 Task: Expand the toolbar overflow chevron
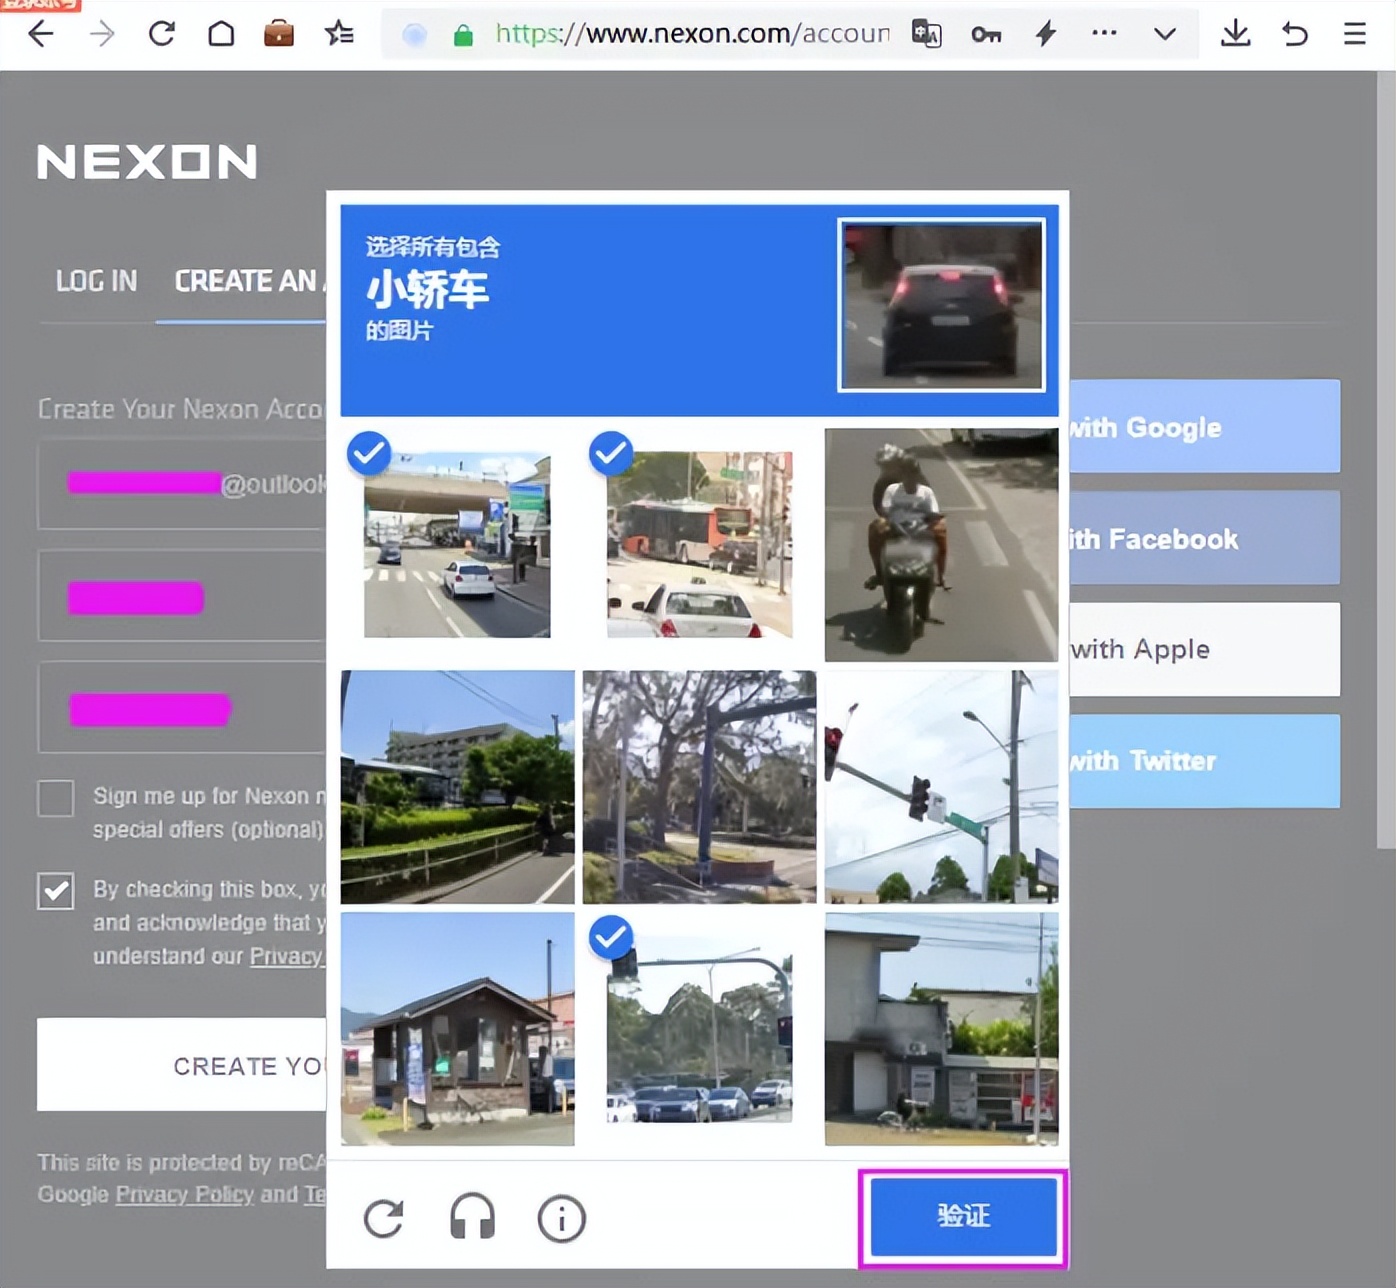[x=1164, y=33]
